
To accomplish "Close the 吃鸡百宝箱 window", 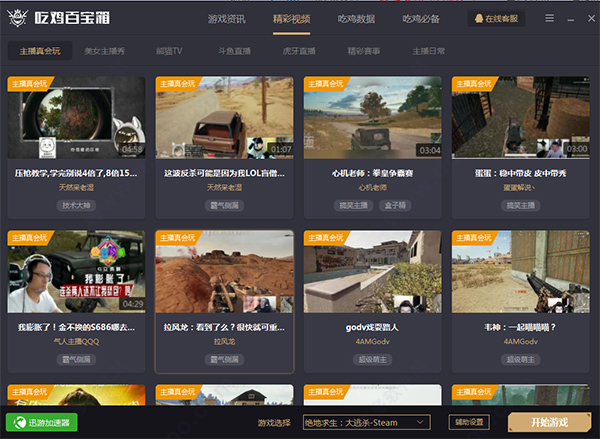I will point(591,18).
